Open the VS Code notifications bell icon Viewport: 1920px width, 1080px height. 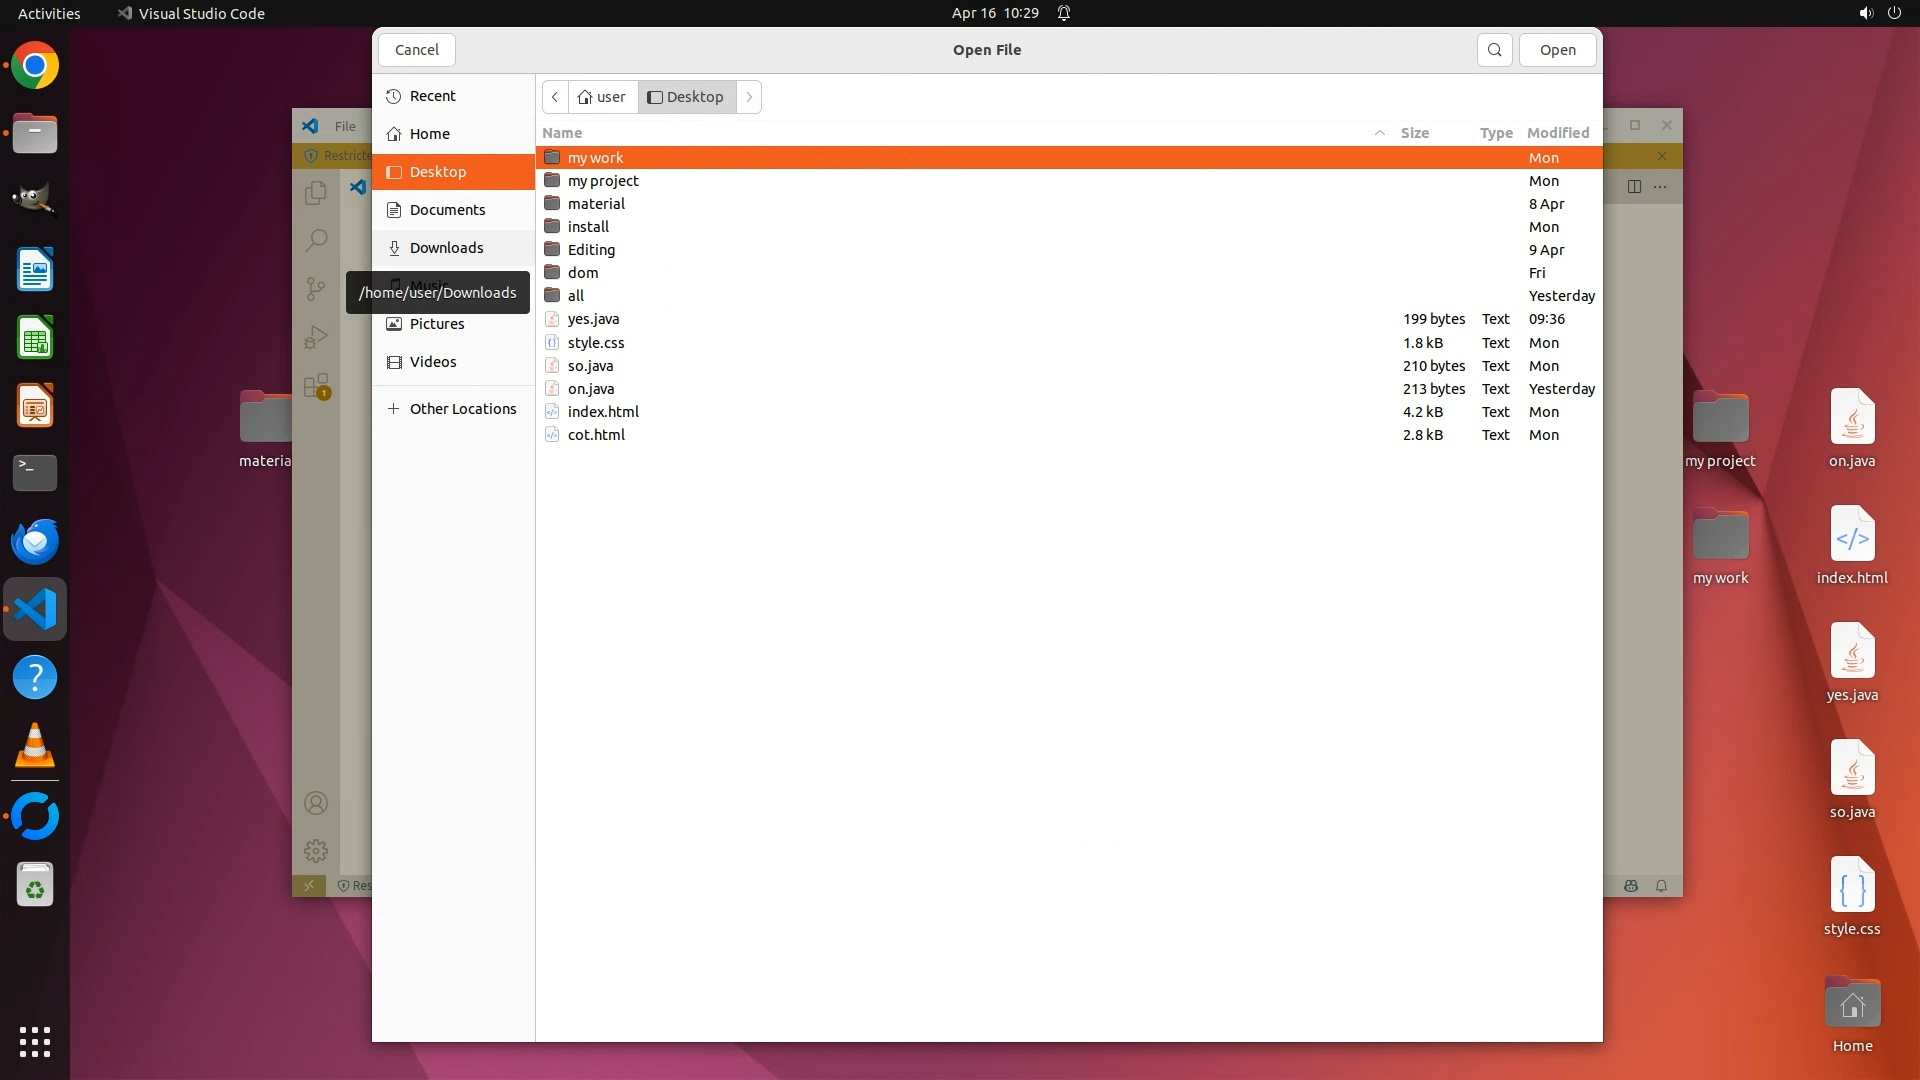point(1661,886)
